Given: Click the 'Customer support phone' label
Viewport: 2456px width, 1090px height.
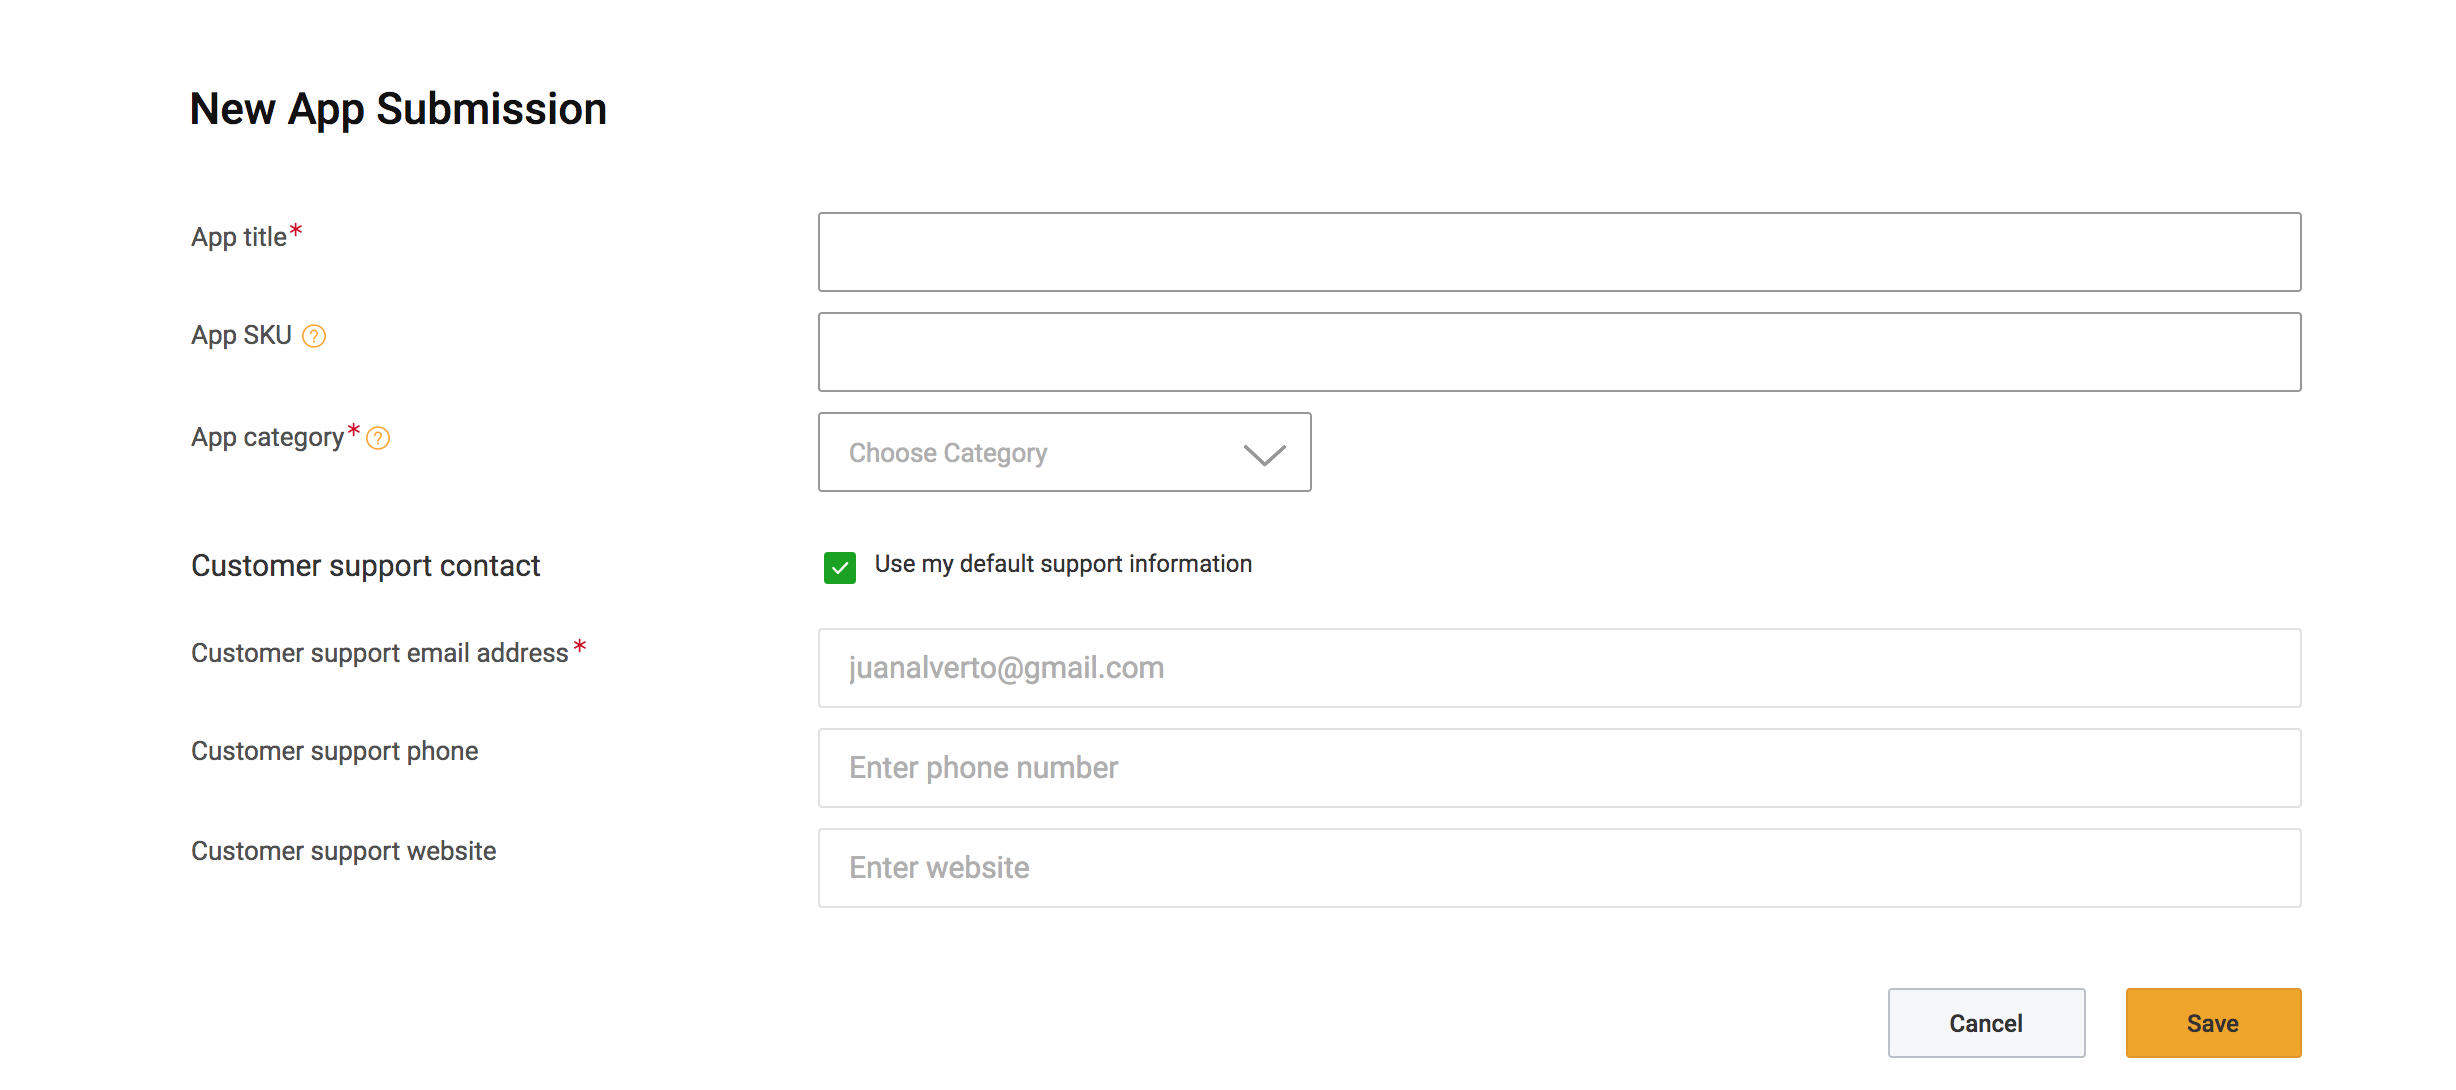Looking at the screenshot, I should coord(335,751).
